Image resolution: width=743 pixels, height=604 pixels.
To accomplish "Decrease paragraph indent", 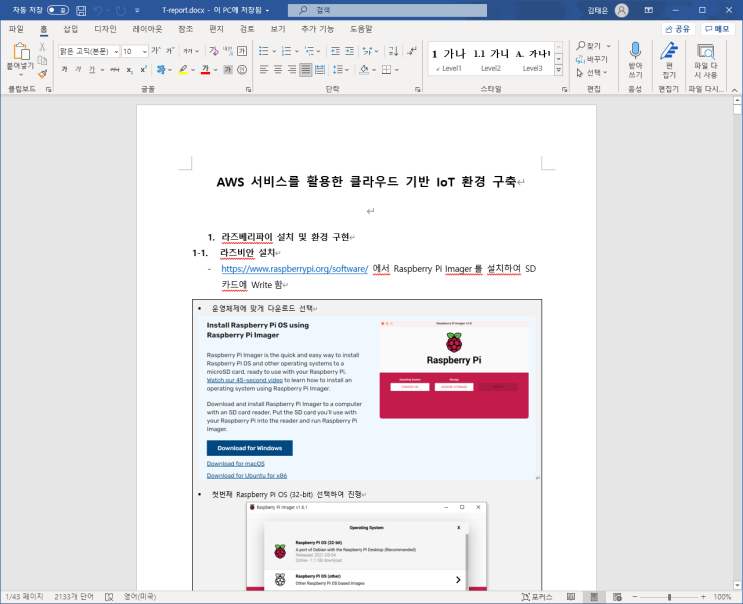I will 335,51.
